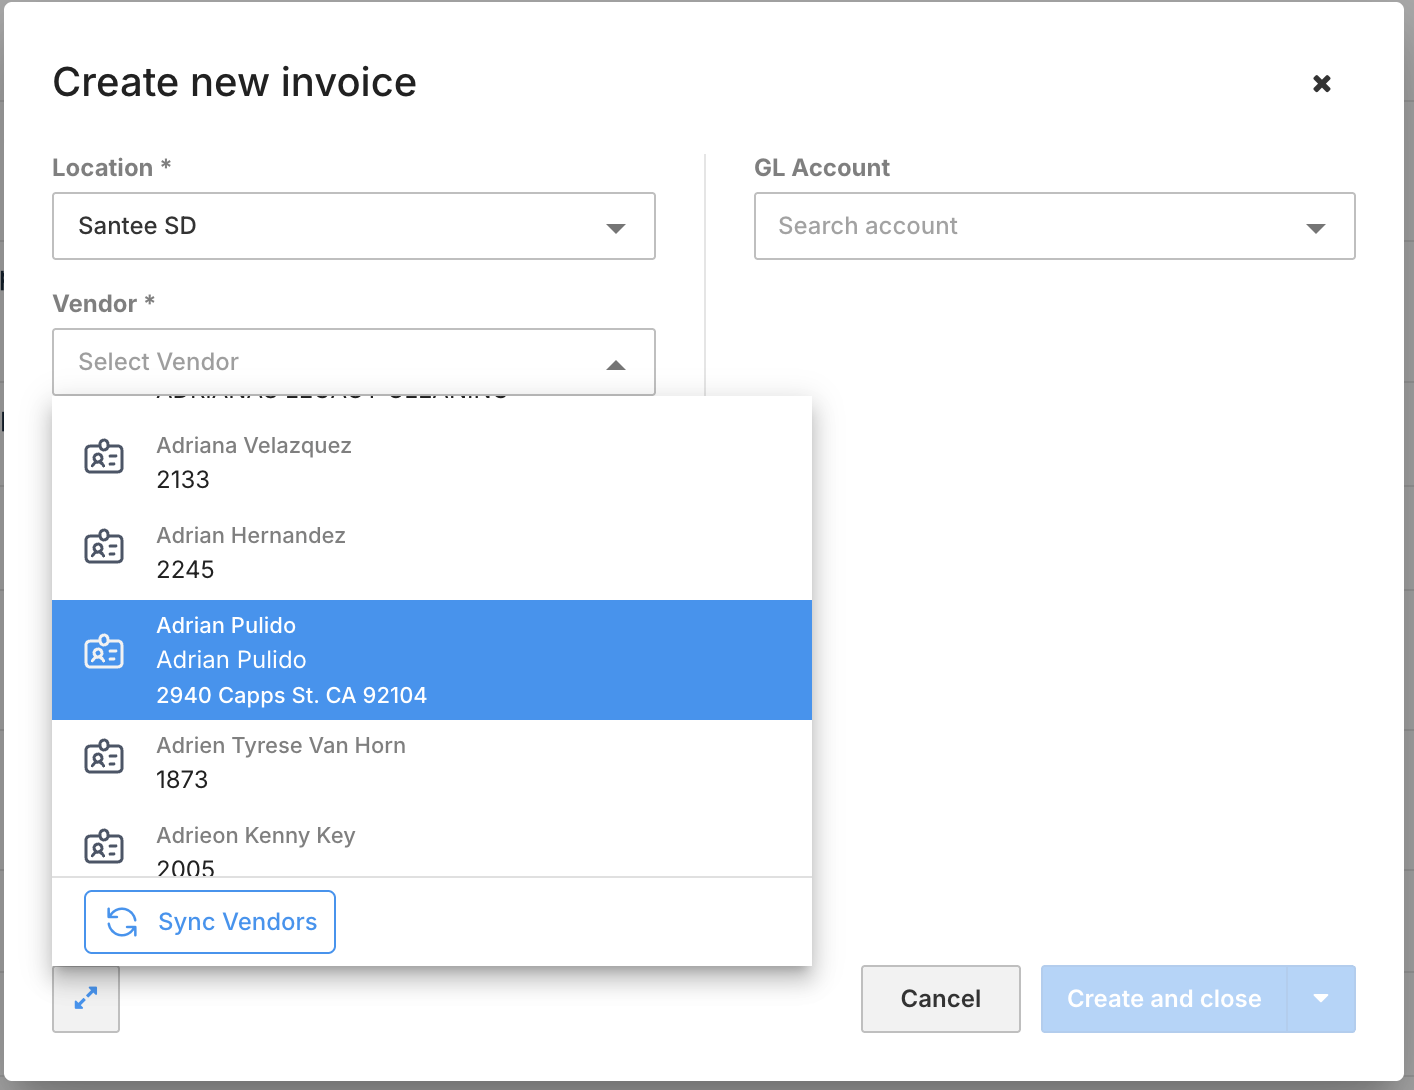Image resolution: width=1414 pixels, height=1090 pixels.
Task: Focus the Select Vendor search field
Action: [354, 362]
